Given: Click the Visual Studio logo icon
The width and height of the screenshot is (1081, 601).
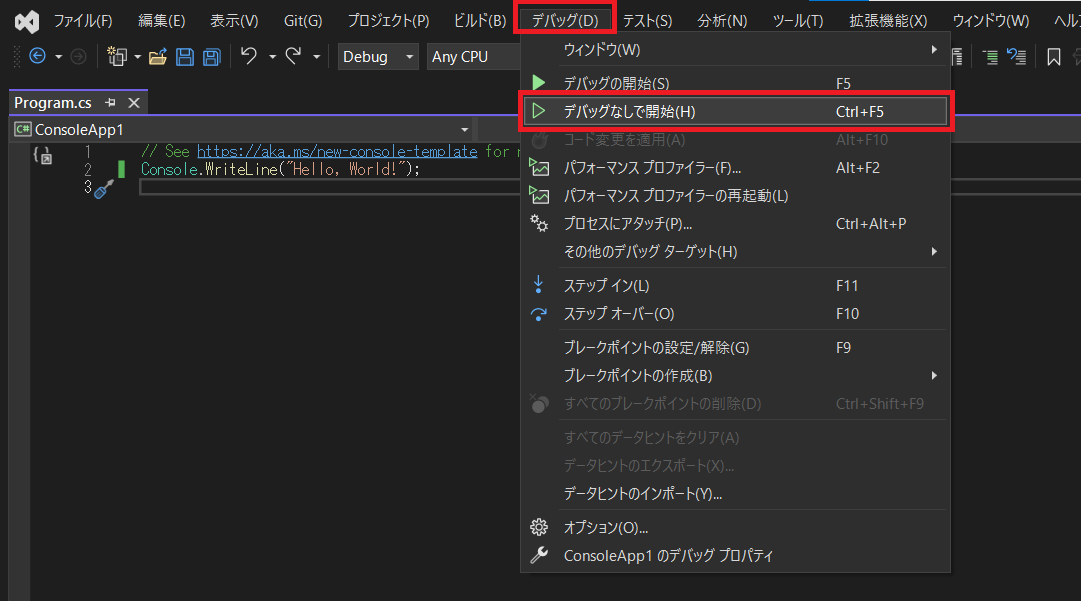Looking at the screenshot, I should tap(26, 20).
